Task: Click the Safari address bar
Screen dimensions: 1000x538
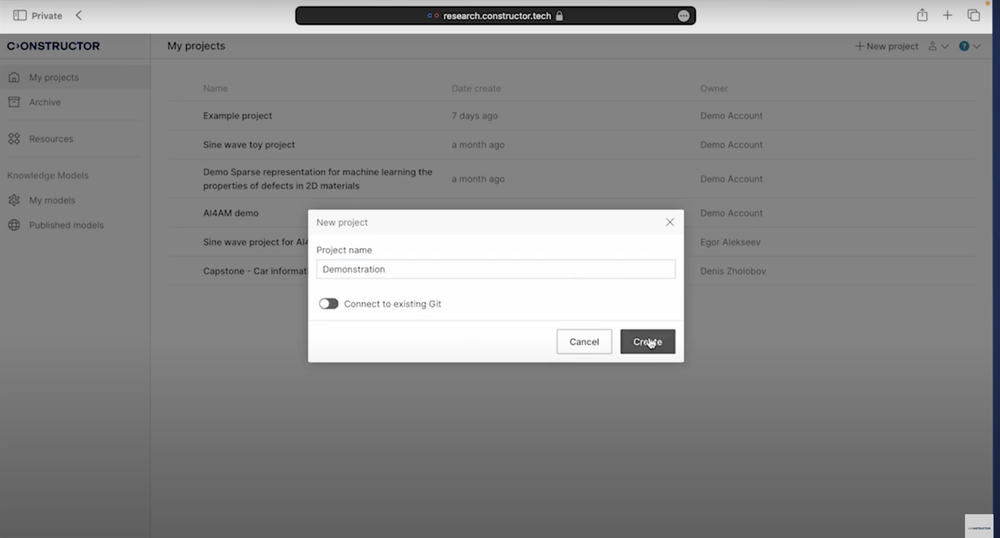Action: click(496, 16)
